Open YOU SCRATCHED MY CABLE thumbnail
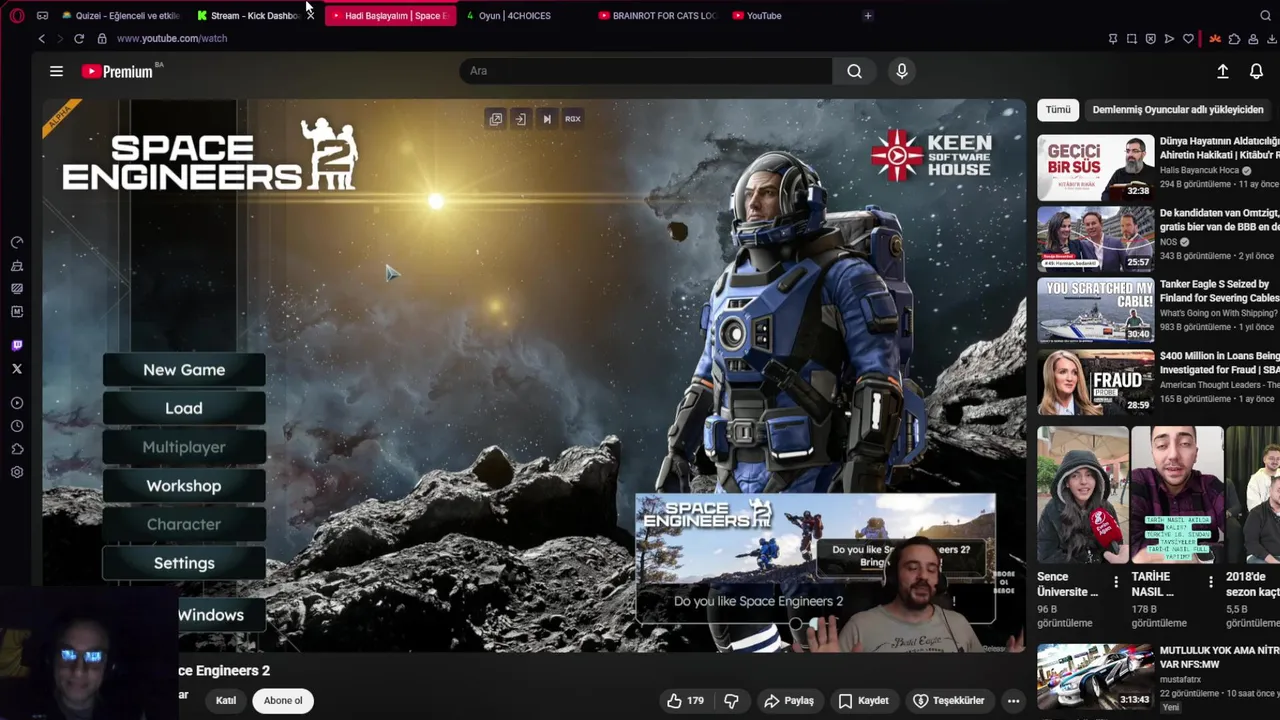Image resolution: width=1280 pixels, height=720 pixels. tap(1095, 311)
